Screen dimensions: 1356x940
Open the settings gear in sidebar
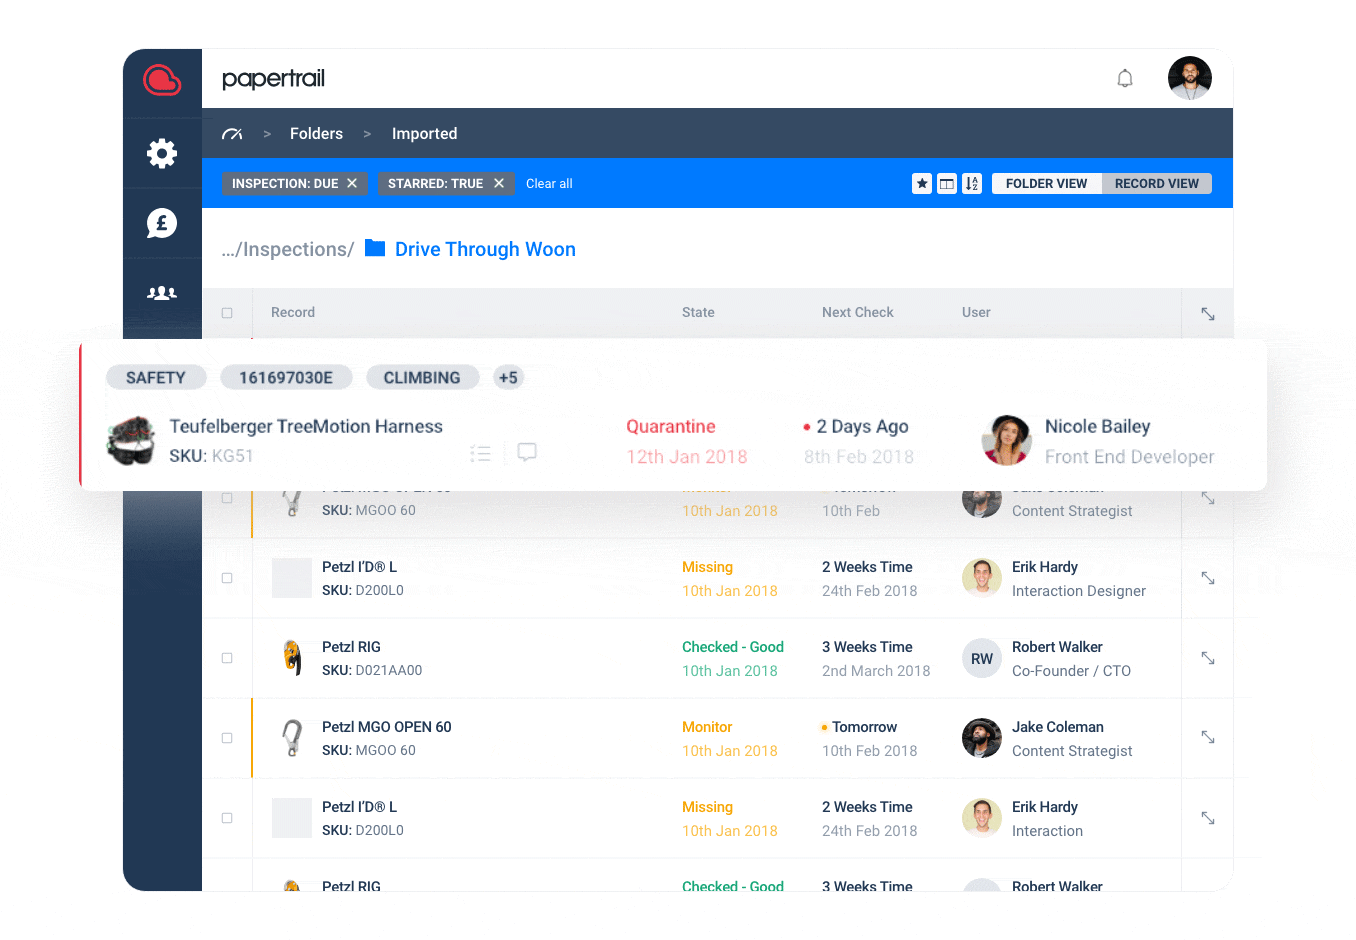coord(162,153)
